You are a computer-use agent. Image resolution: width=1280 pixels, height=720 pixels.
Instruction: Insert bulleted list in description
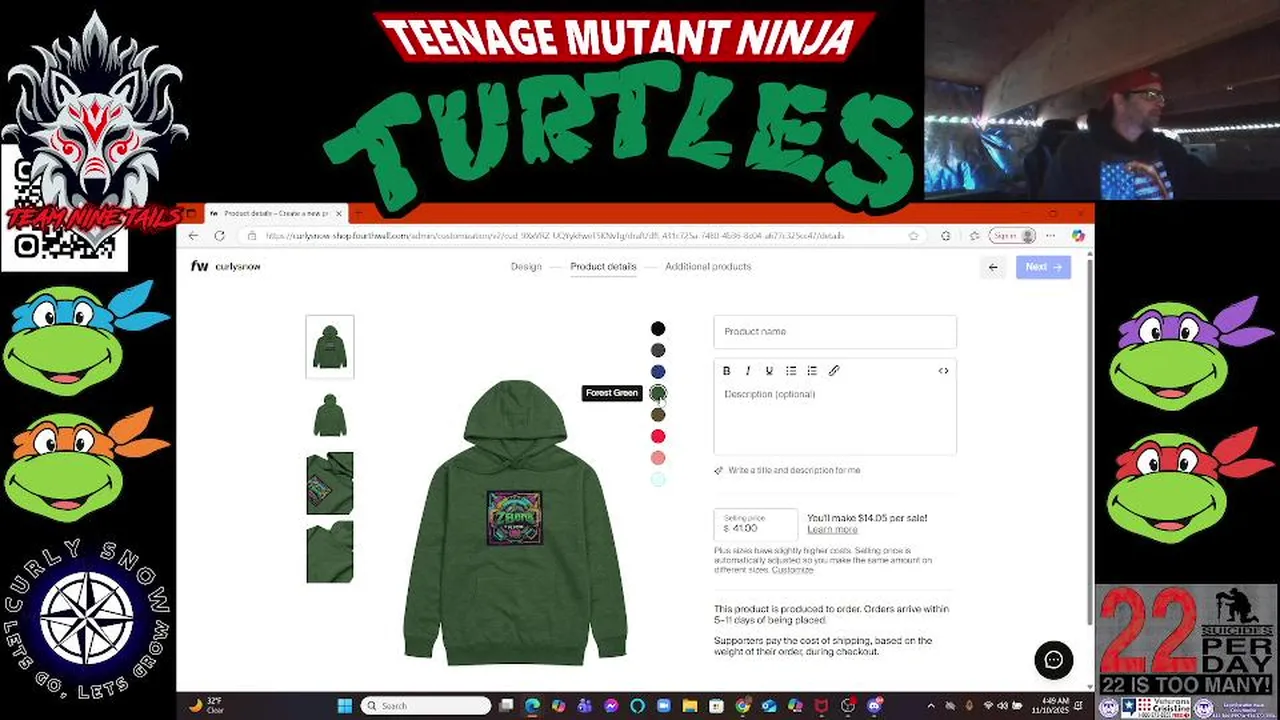click(791, 371)
